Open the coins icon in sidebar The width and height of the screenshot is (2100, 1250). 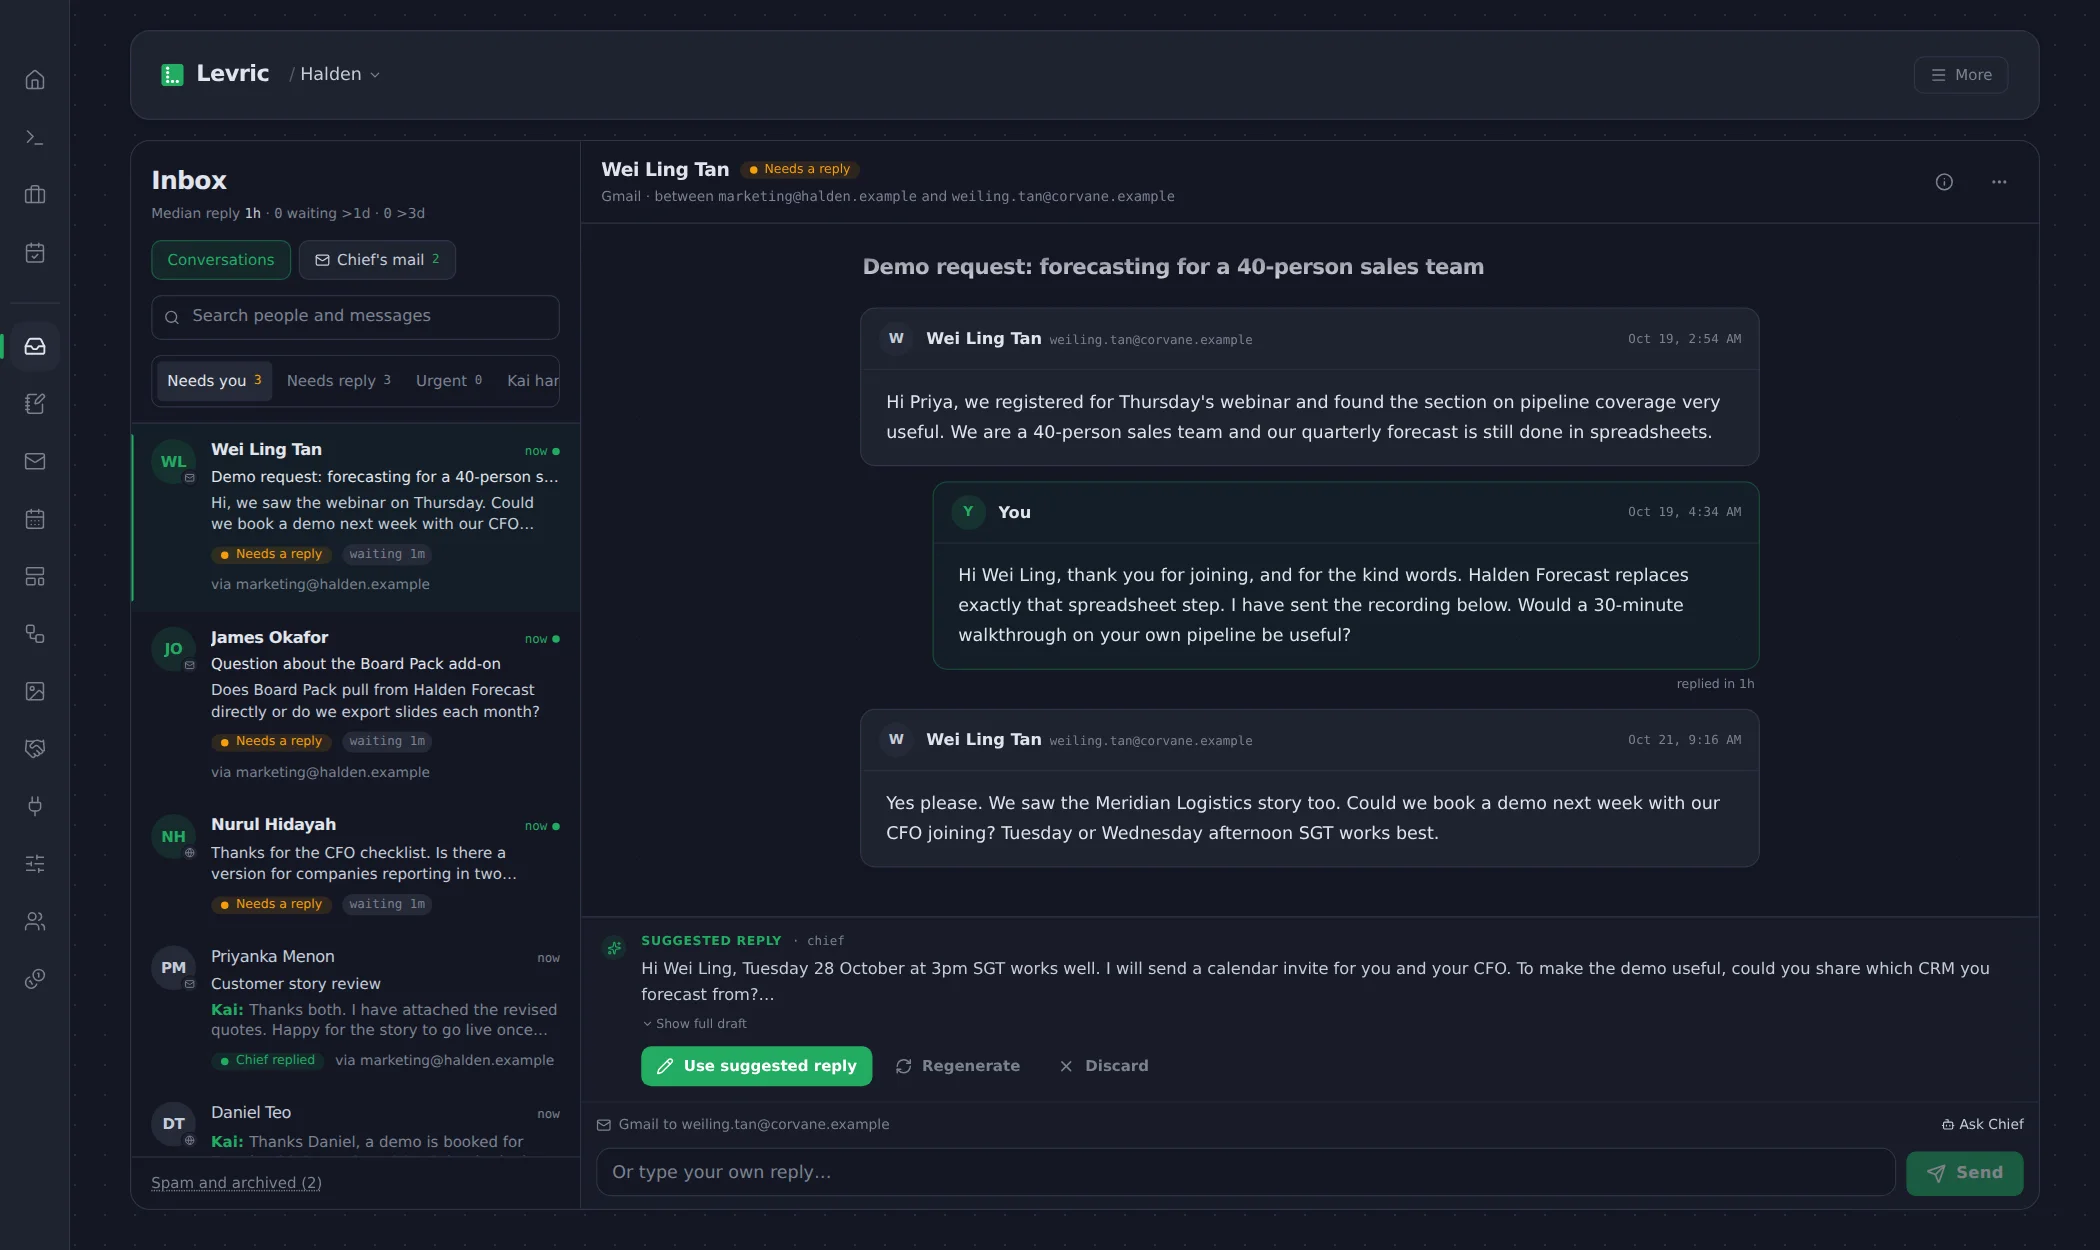pos(35,978)
